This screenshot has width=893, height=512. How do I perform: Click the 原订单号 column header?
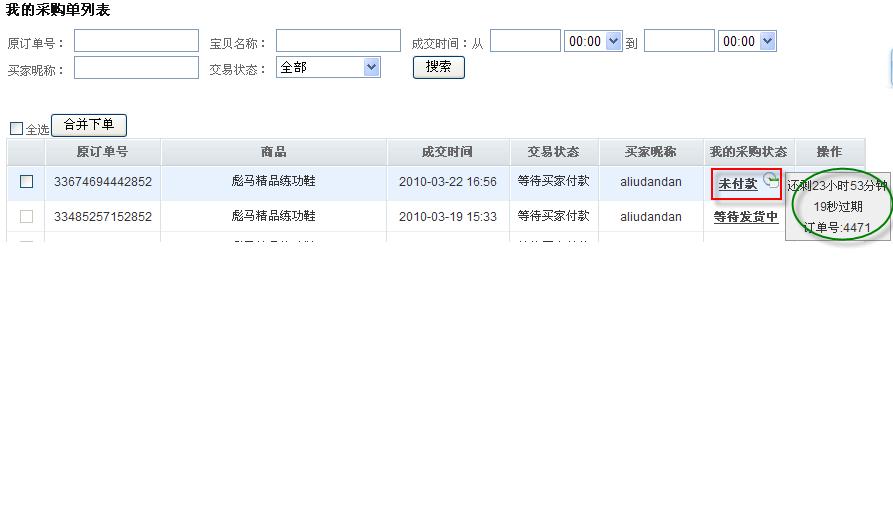103,152
